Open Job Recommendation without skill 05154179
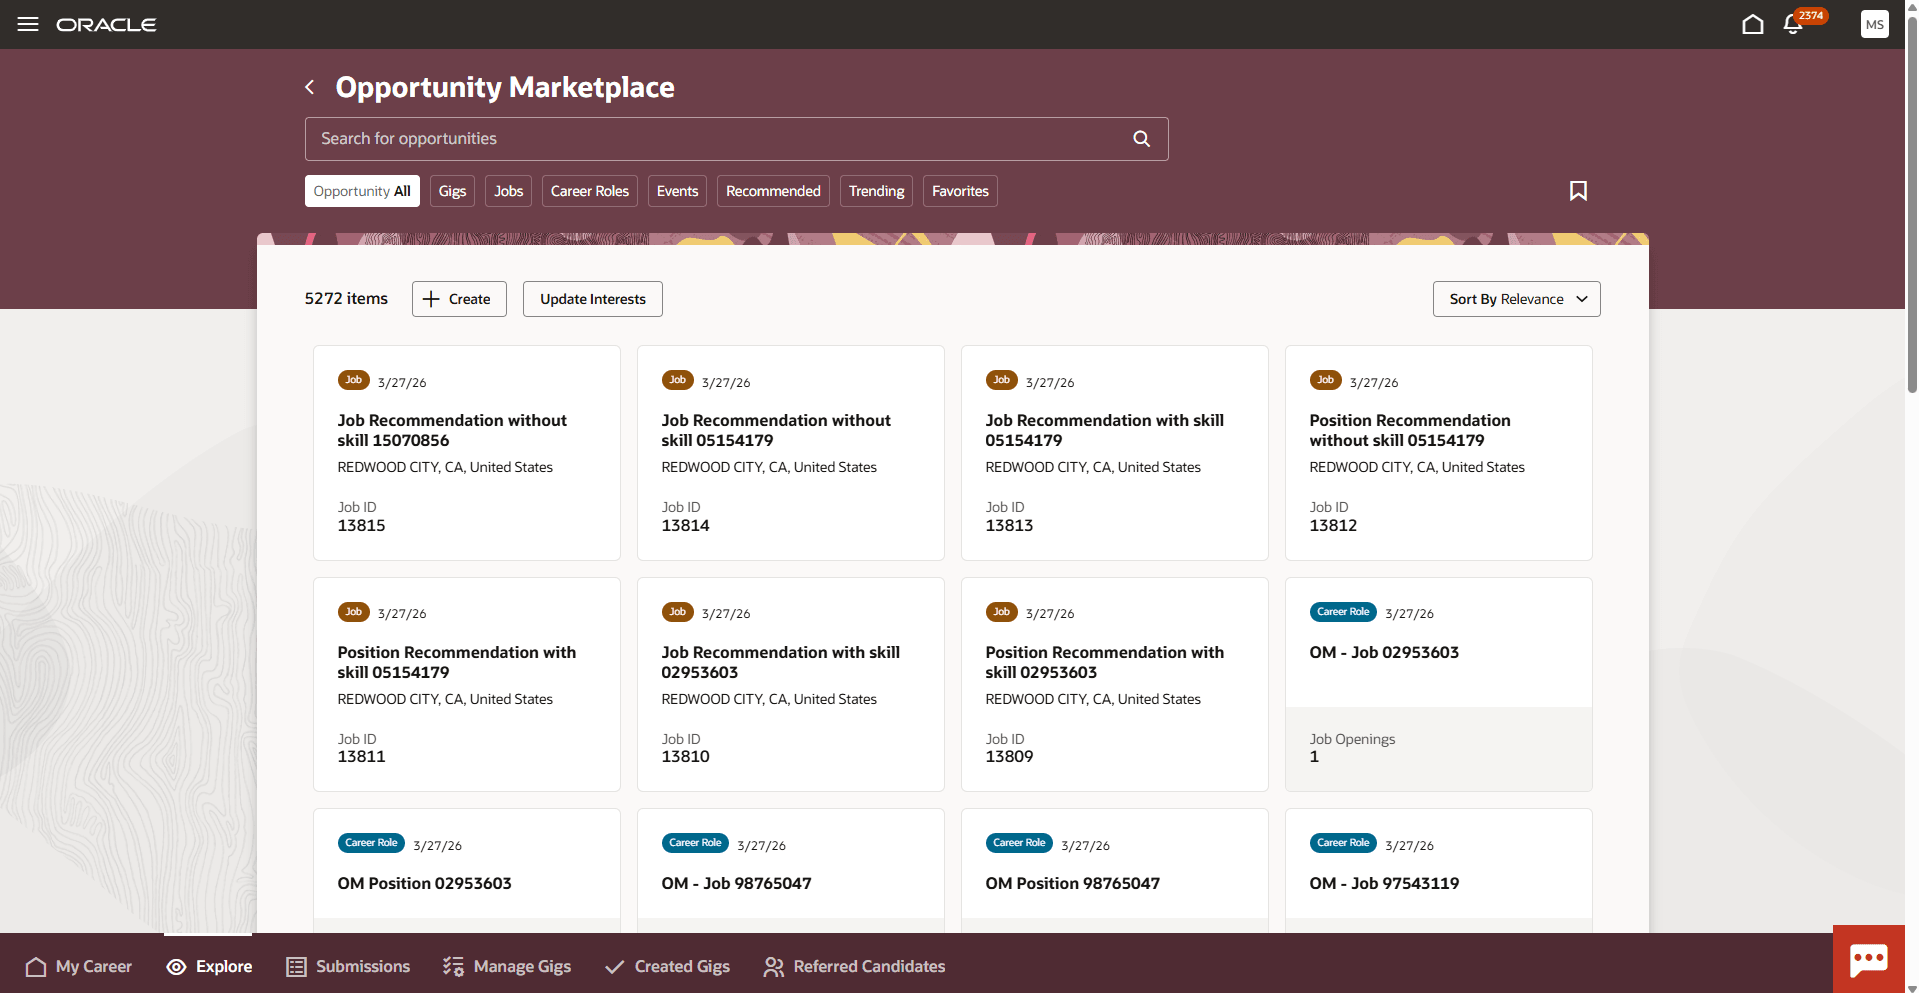This screenshot has height=993, width=1919. [776, 430]
